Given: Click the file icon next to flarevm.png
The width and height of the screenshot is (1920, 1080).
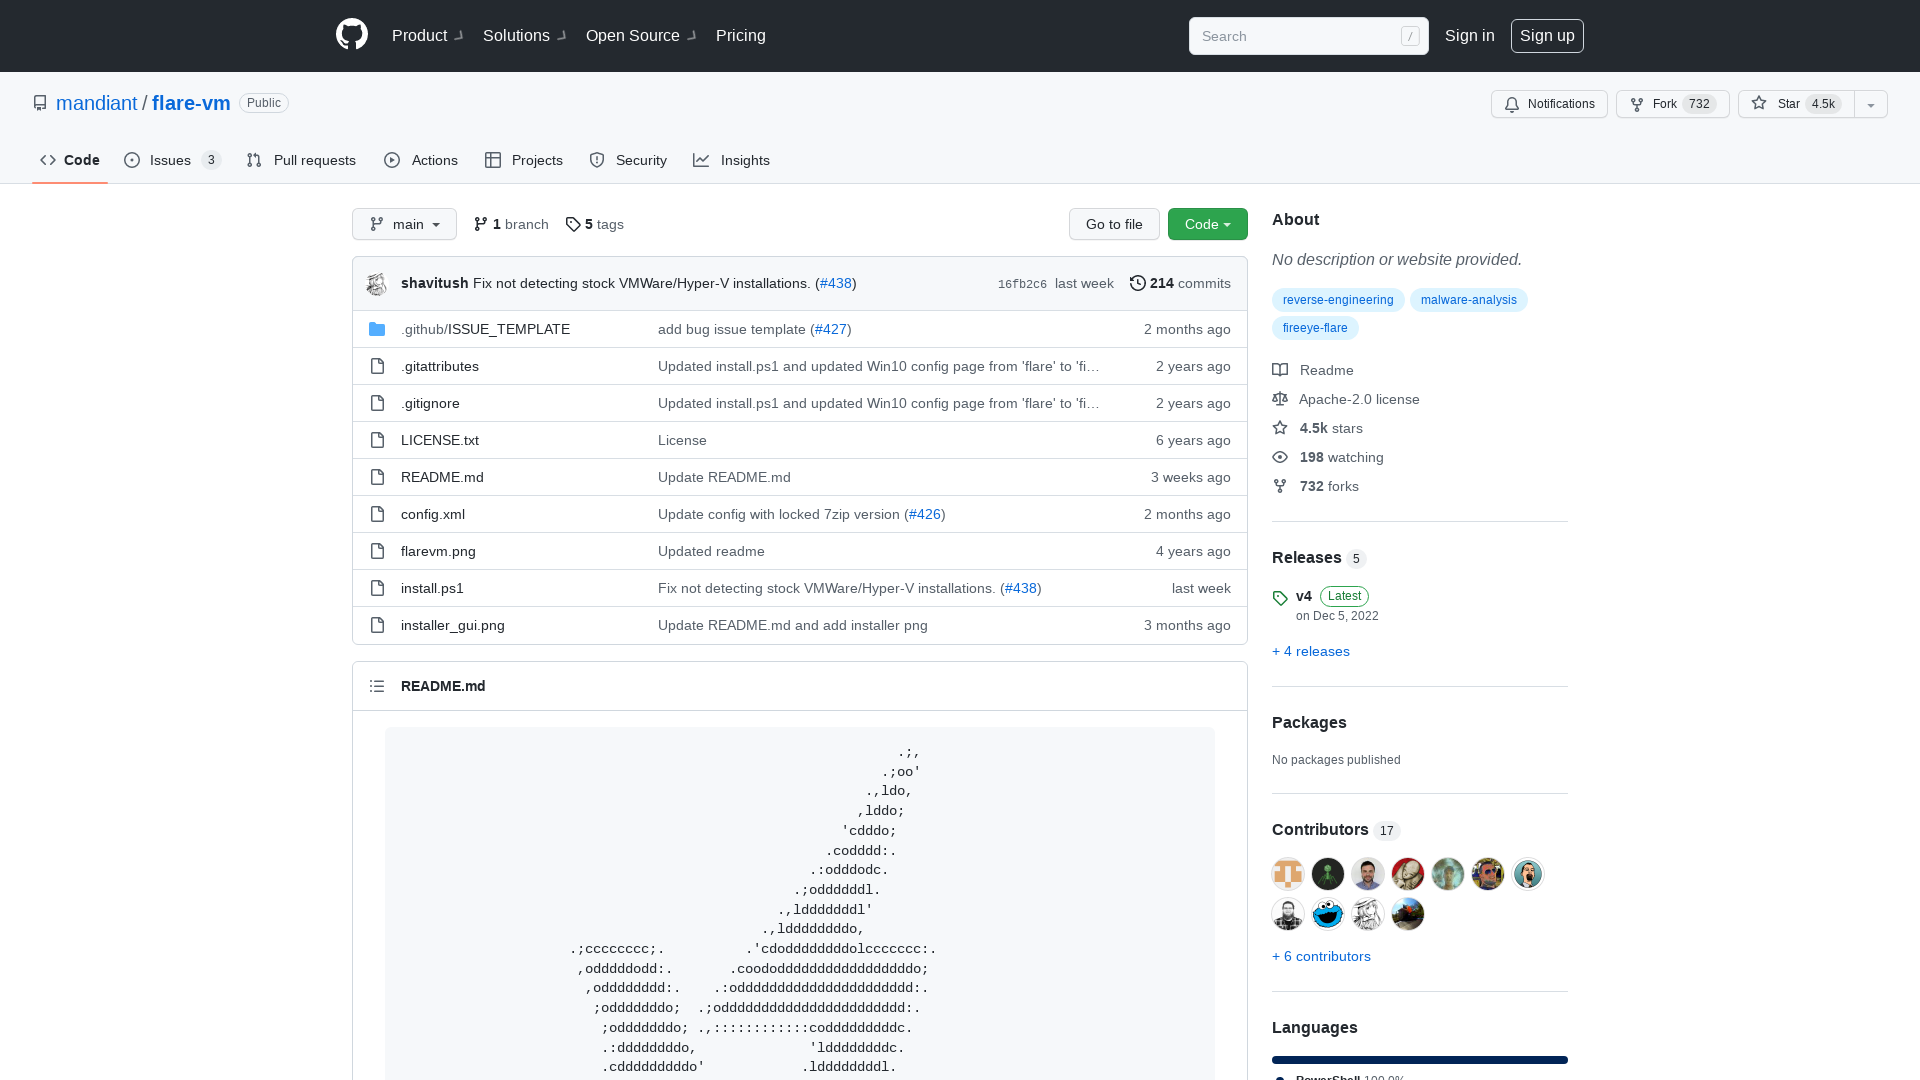Looking at the screenshot, I should (x=377, y=551).
